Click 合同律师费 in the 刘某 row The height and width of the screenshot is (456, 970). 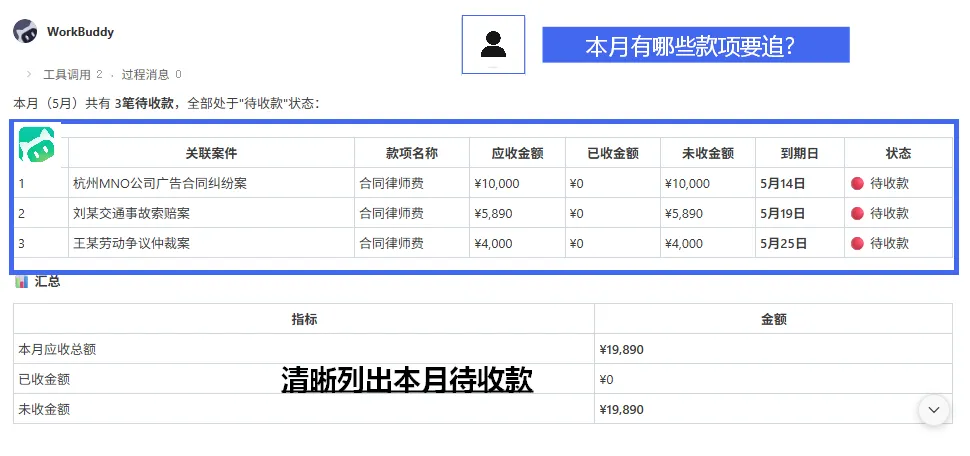point(392,213)
